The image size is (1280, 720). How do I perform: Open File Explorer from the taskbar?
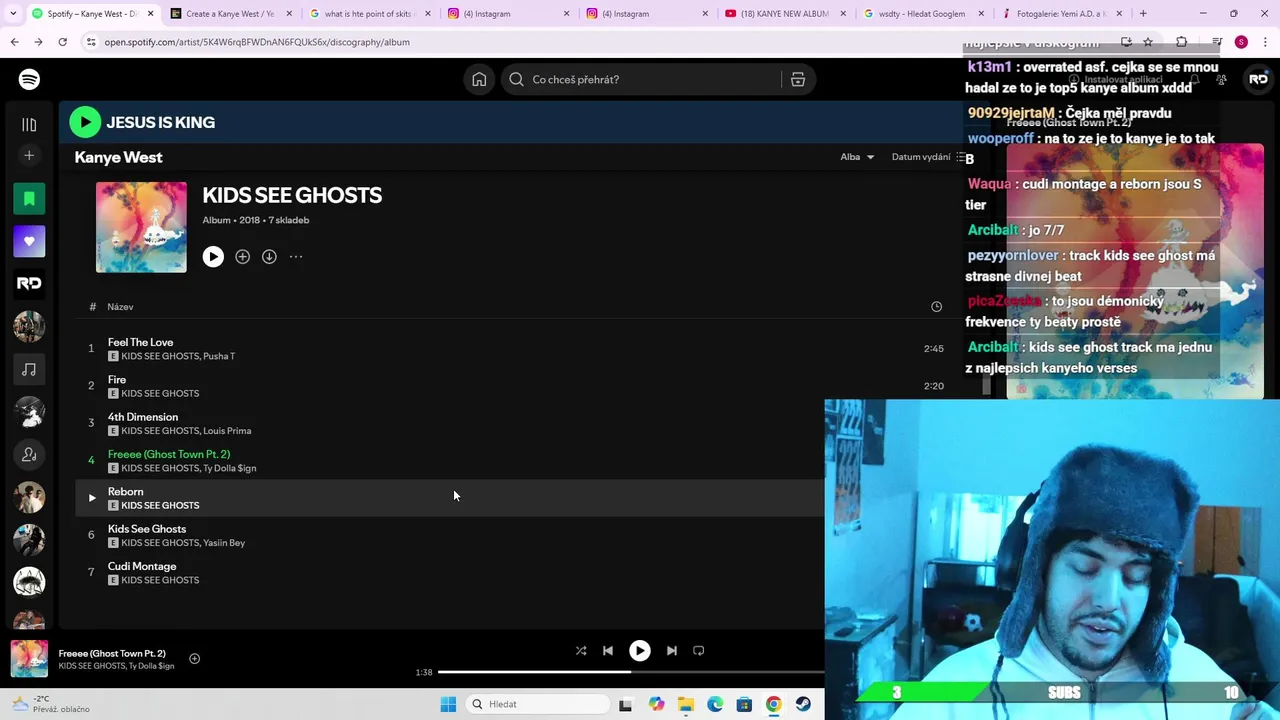click(x=685, y=704)
